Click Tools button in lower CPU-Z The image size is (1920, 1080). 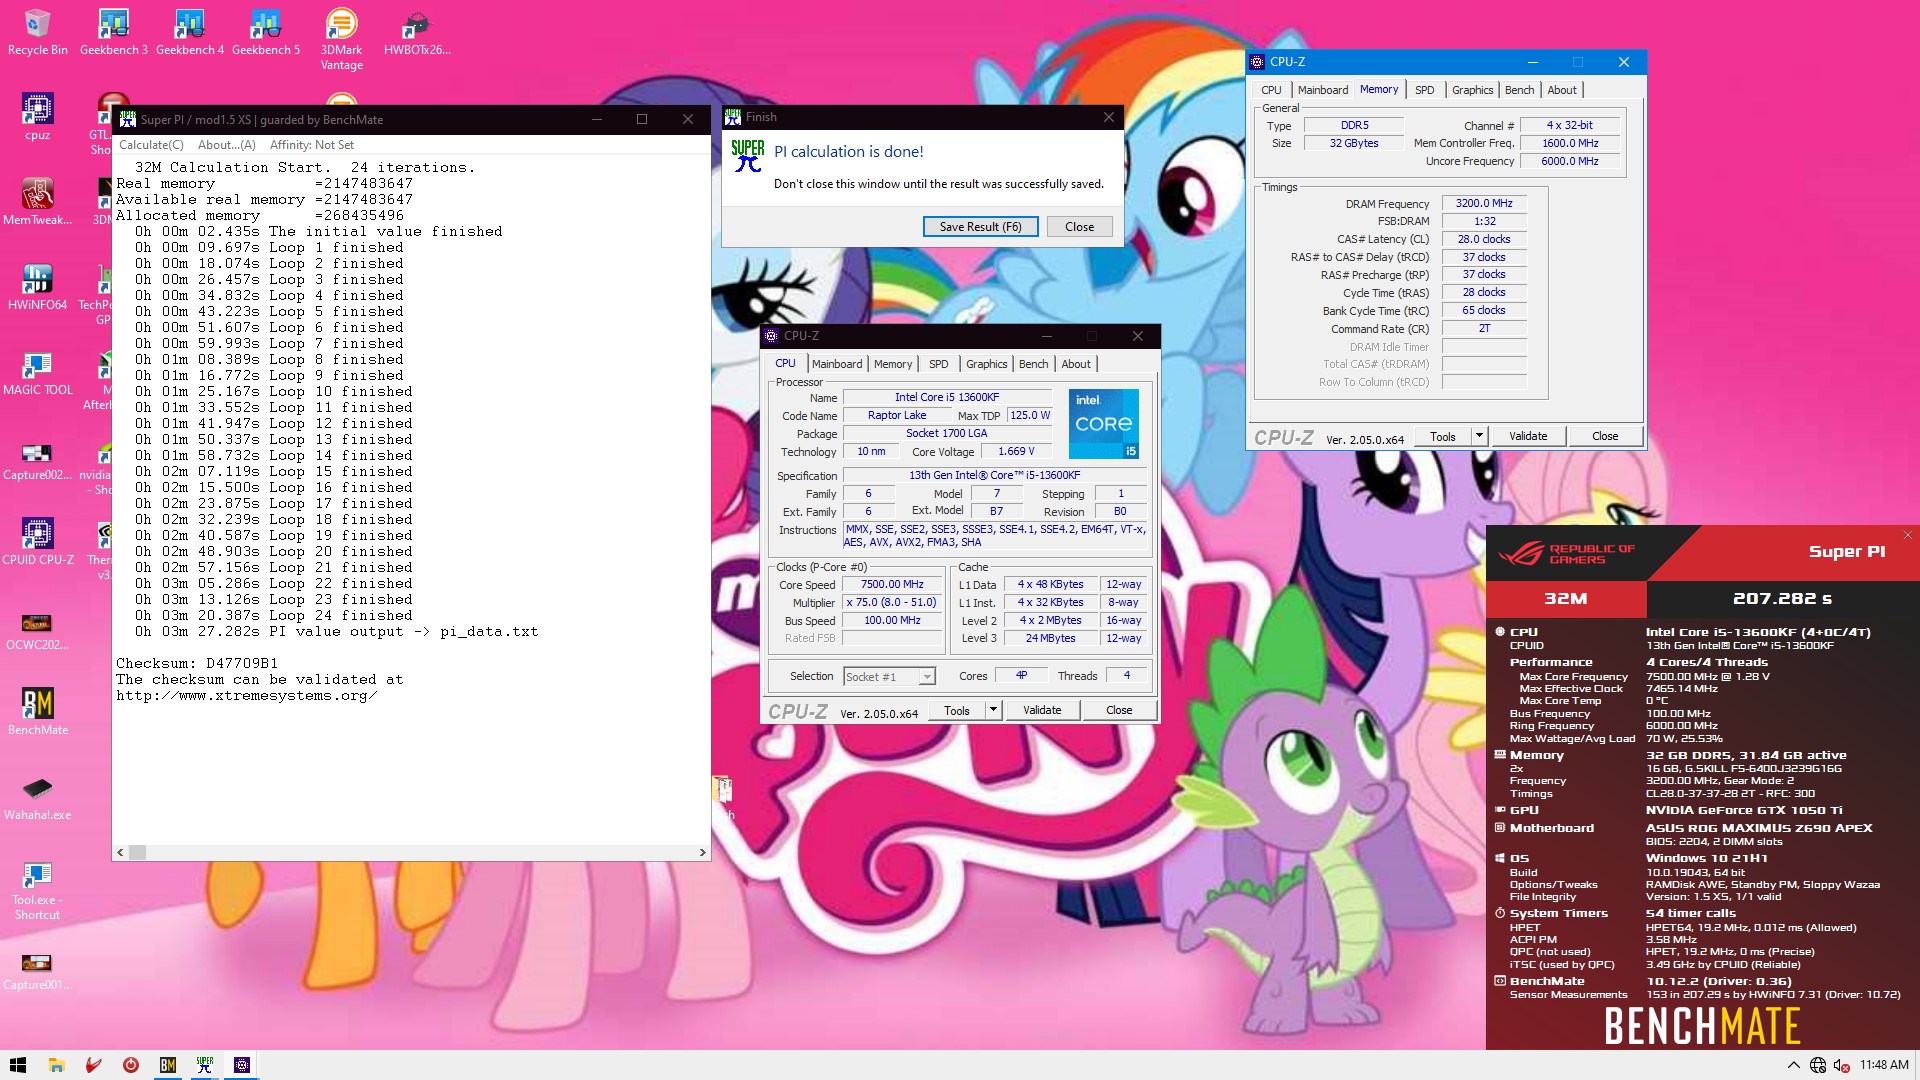click(957, 711)
